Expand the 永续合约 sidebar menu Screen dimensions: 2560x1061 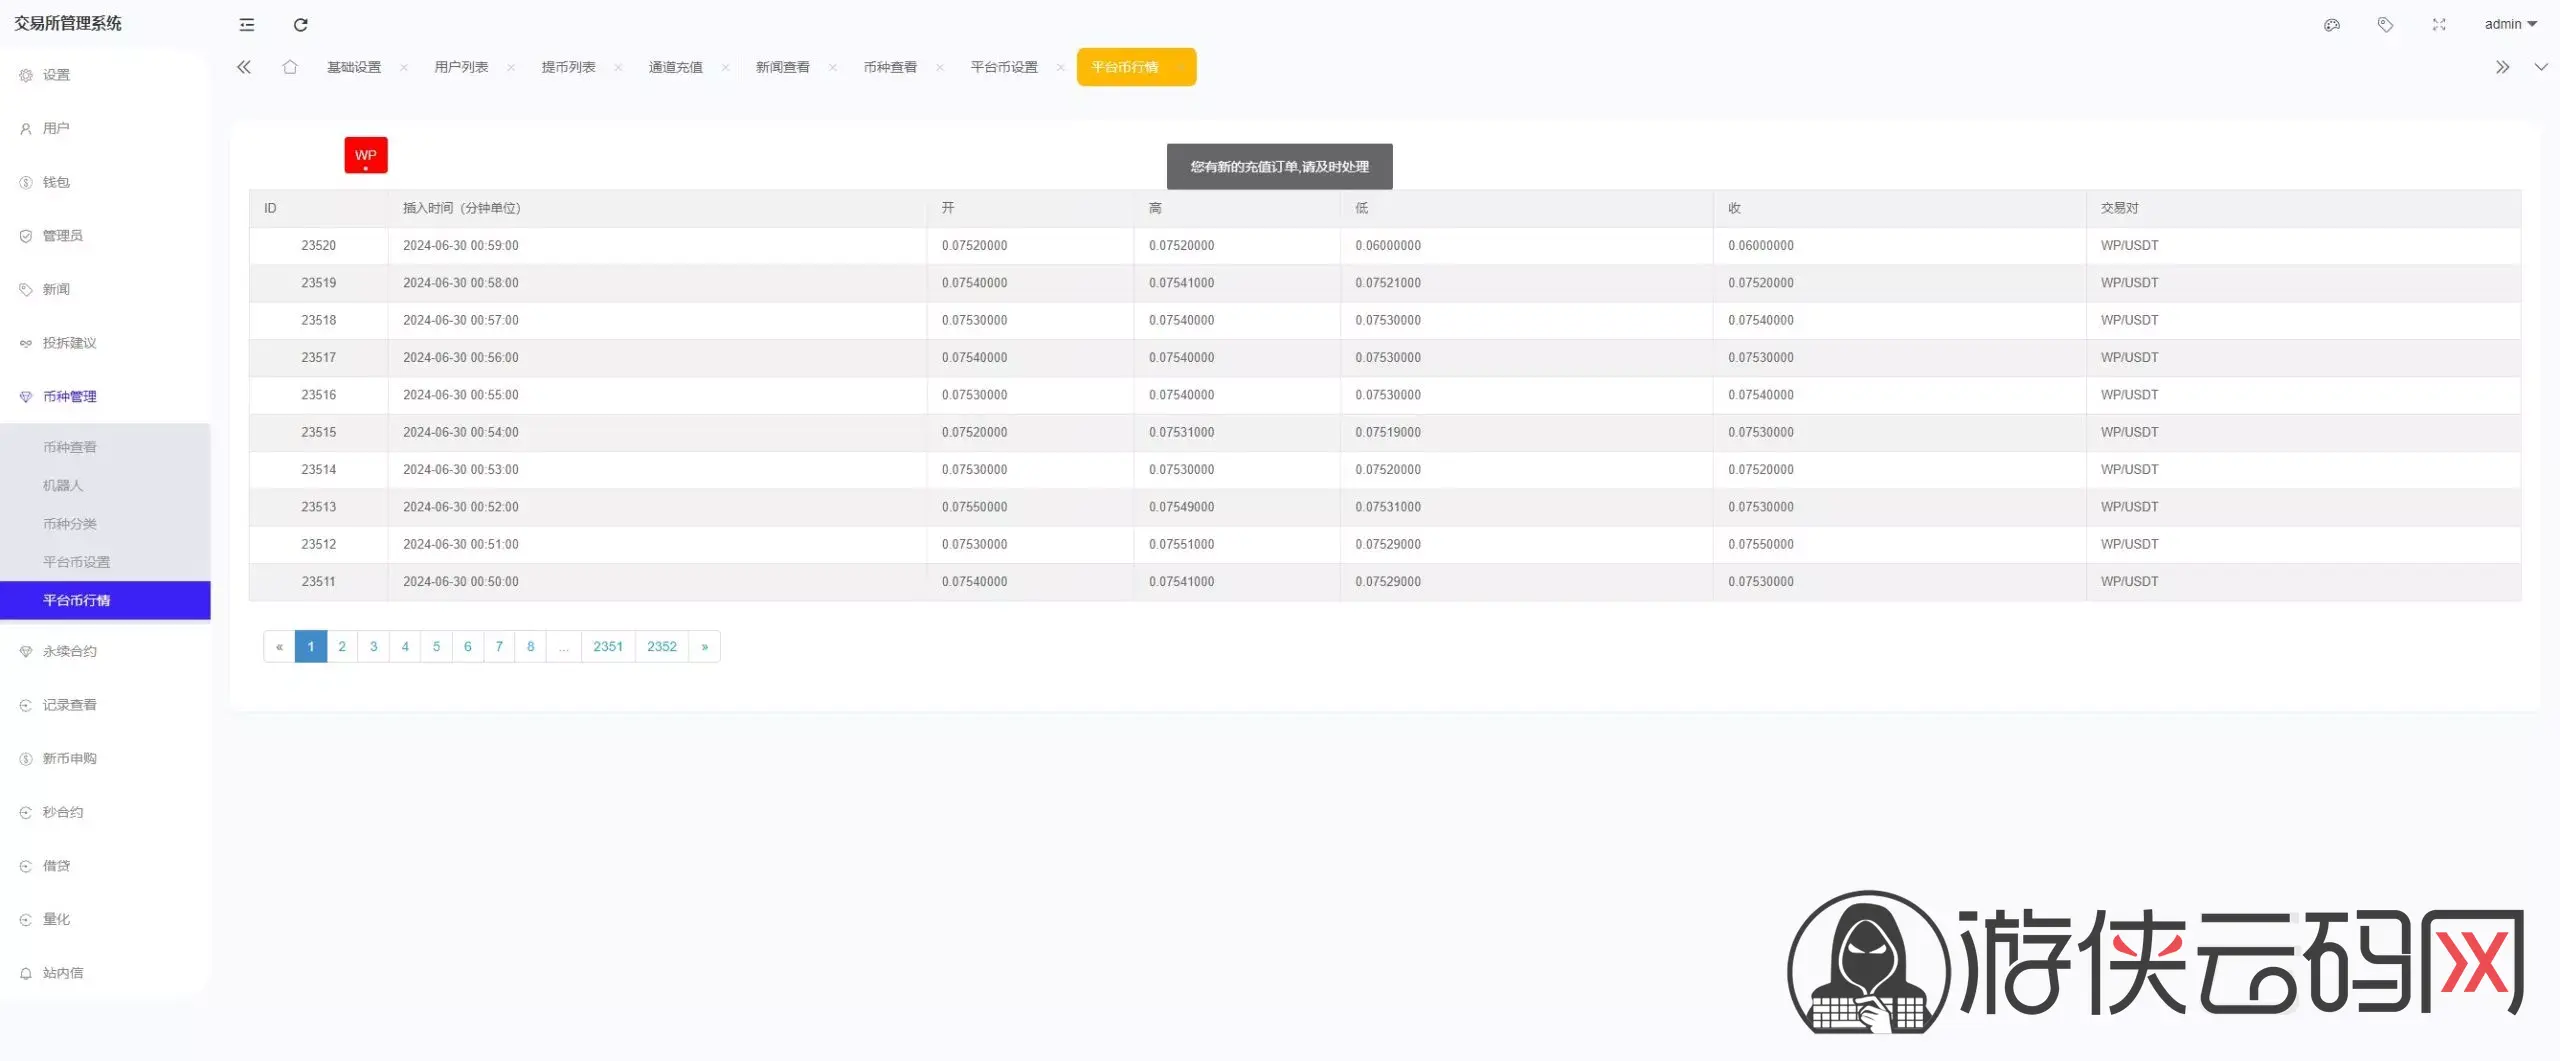coord(70,651)
